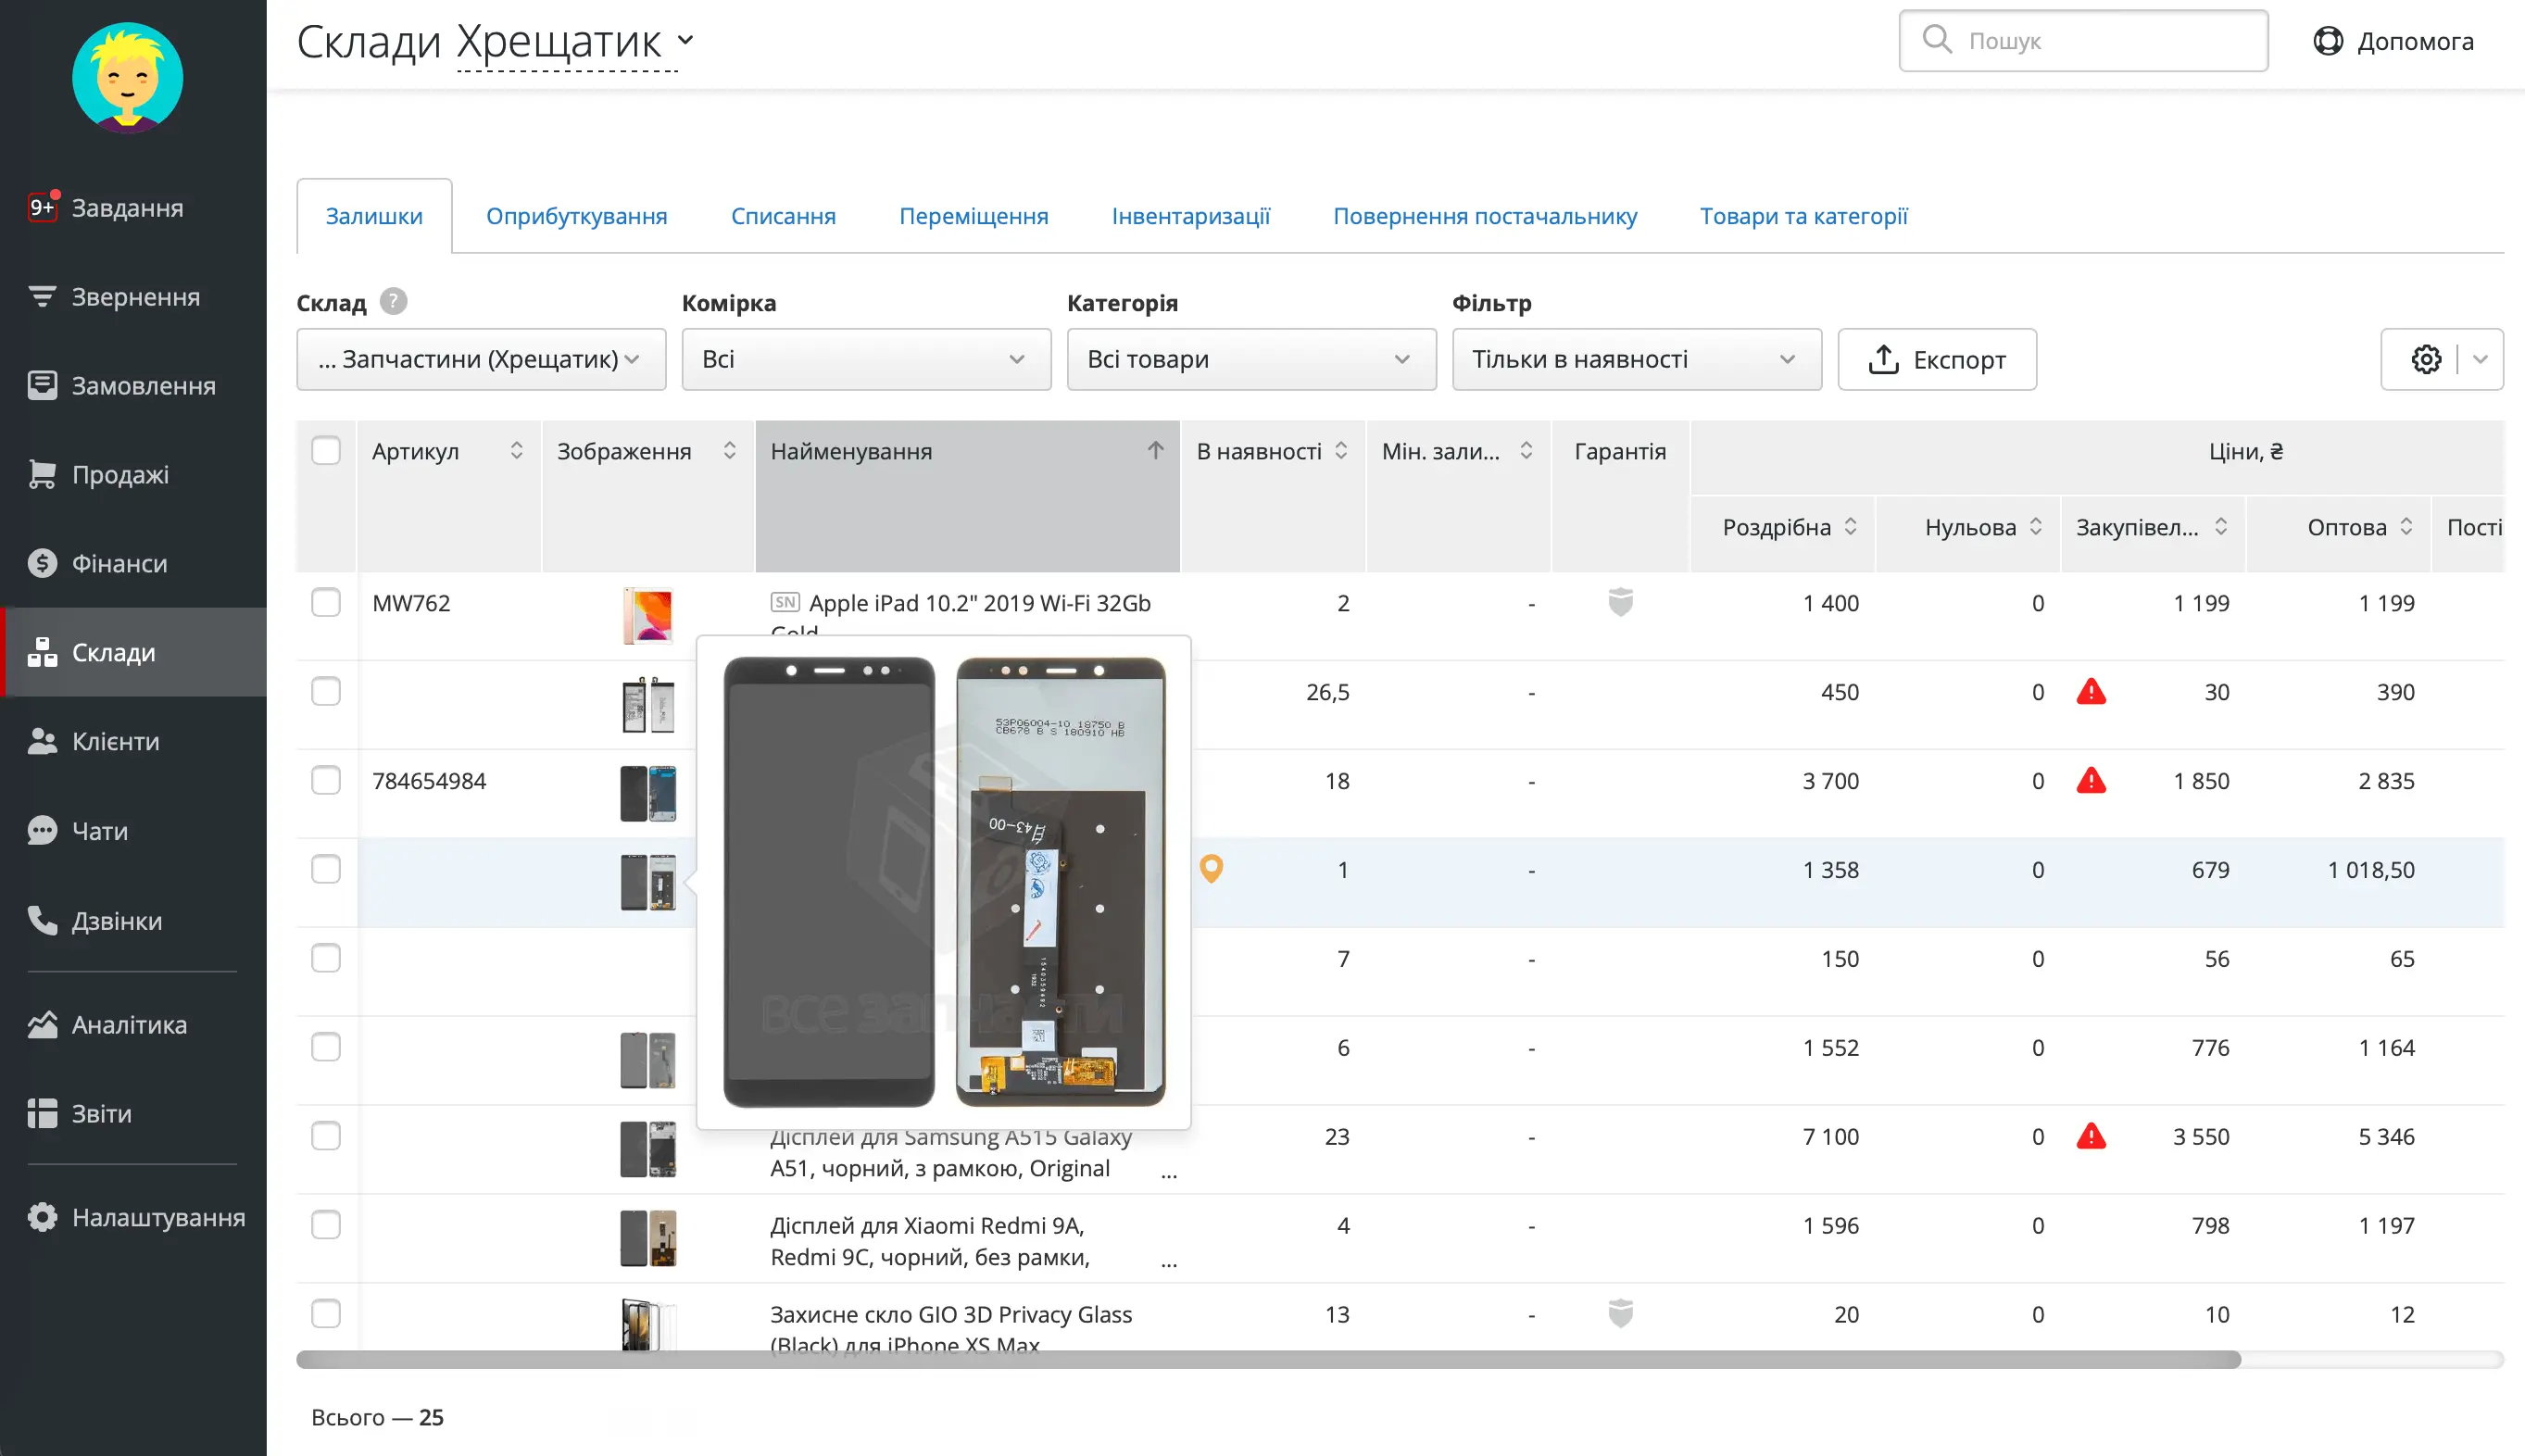2525x1456 pixels.
Task: Open the Склад Запчастини dropdown
Action: [481, 359]
